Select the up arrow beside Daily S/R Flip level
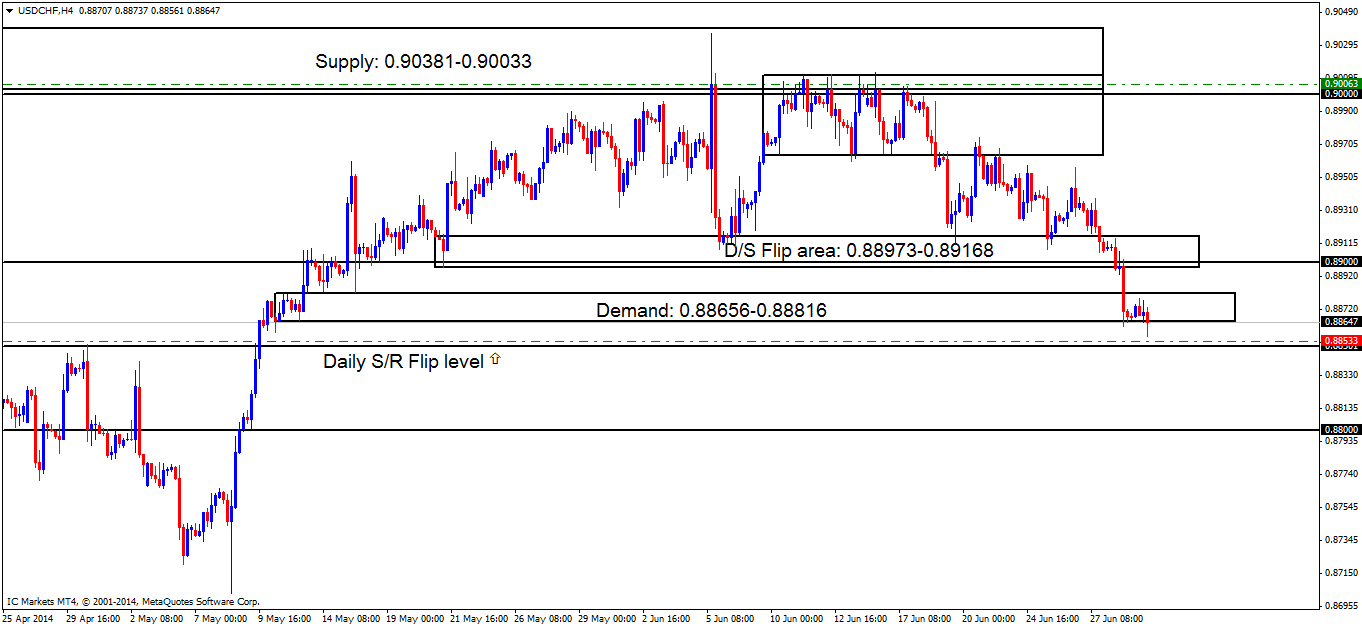Viewport: 1362px width, 627px height. tap(494, 359)
